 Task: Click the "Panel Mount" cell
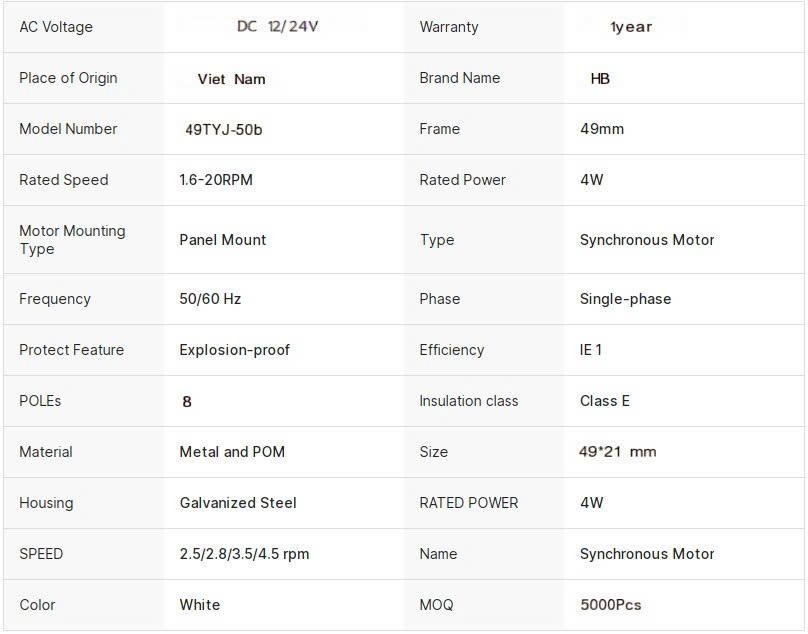coord(223,240)
